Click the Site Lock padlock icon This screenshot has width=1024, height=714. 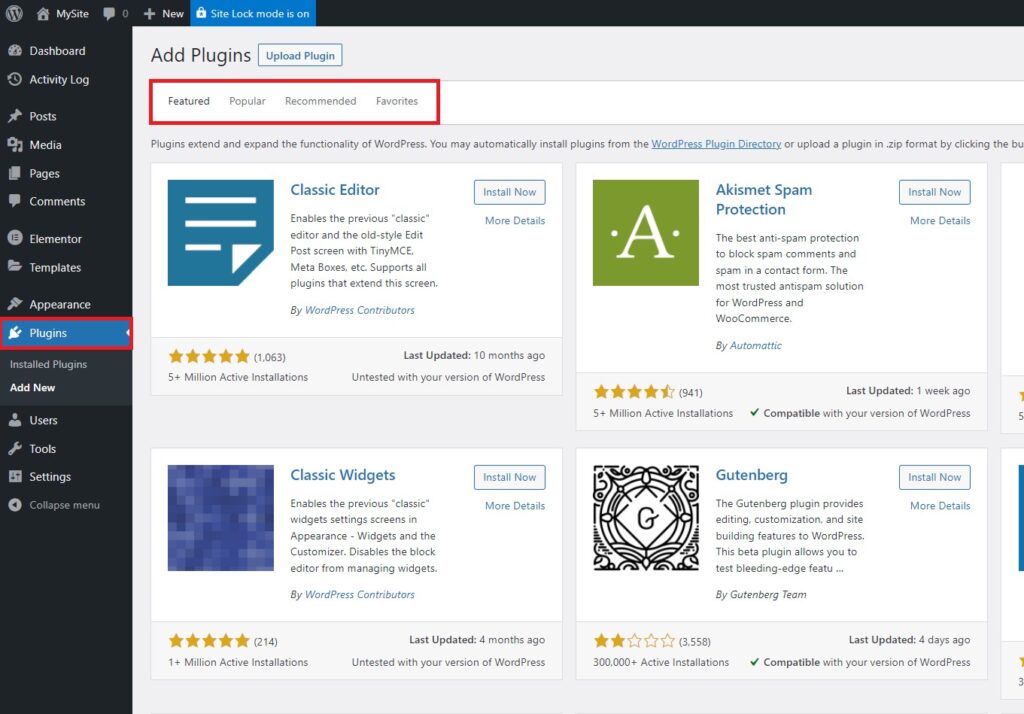click(201, 12)
